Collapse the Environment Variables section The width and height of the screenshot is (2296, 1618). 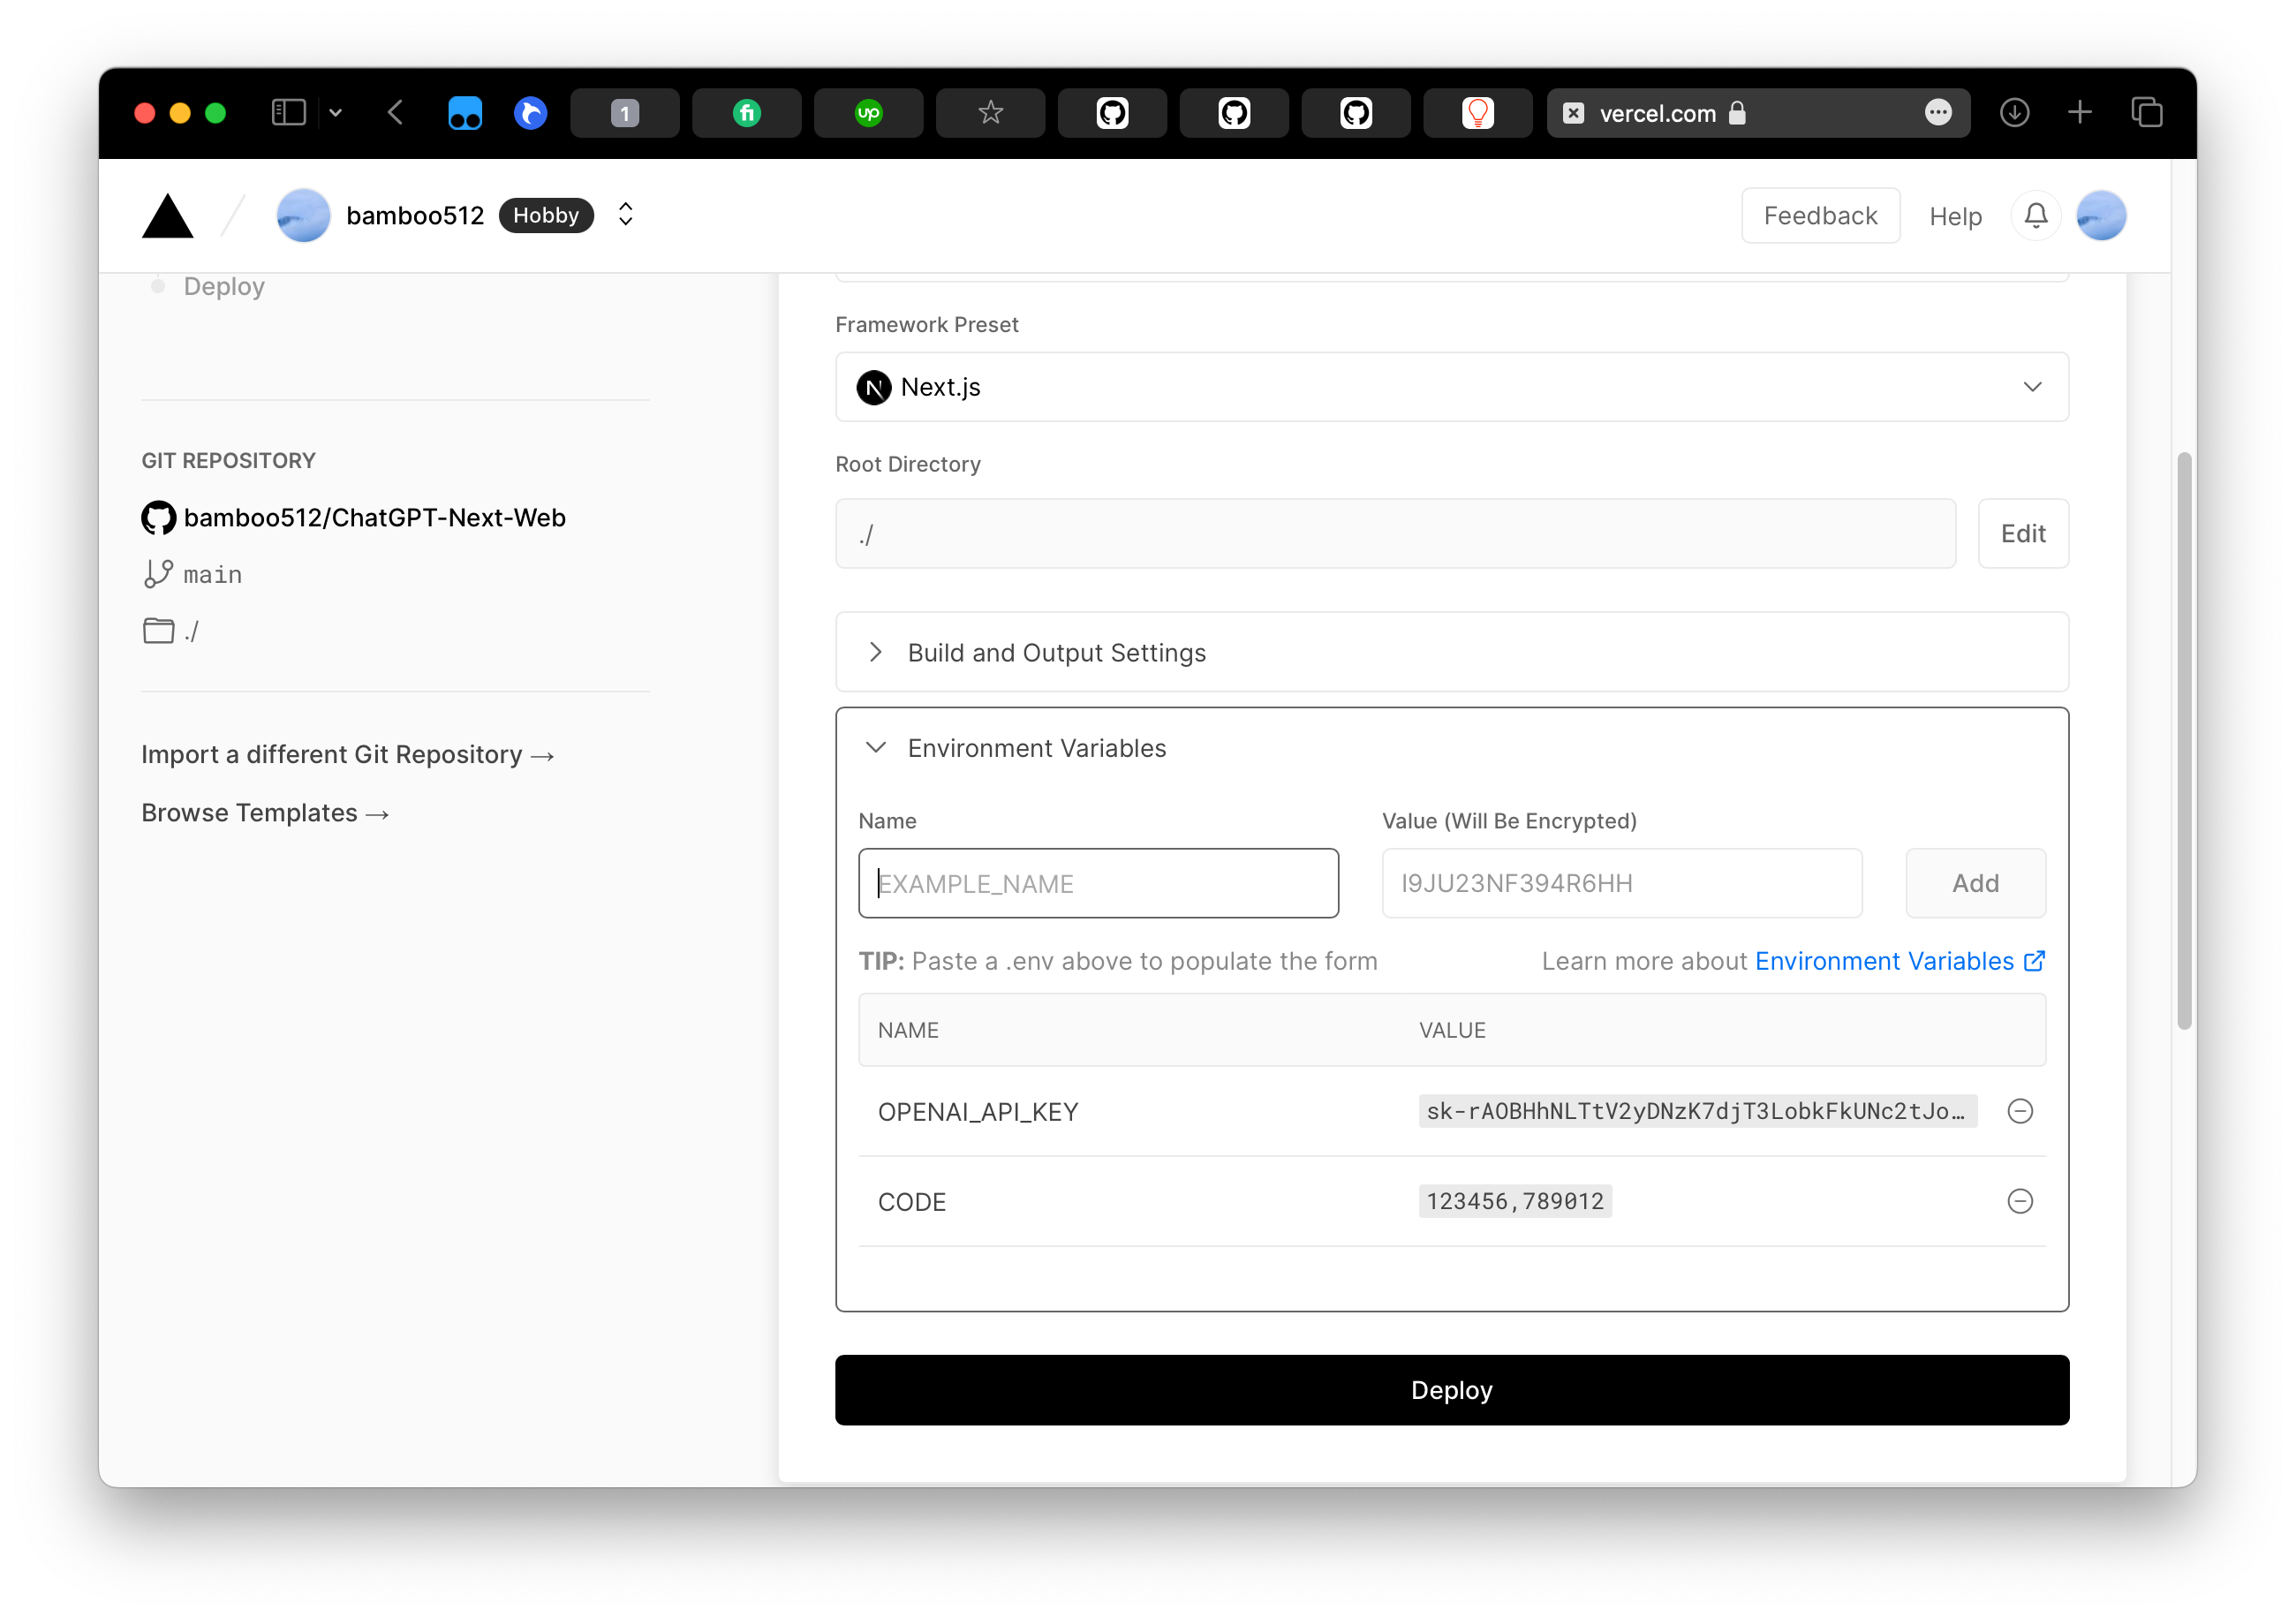(1036, 748)
